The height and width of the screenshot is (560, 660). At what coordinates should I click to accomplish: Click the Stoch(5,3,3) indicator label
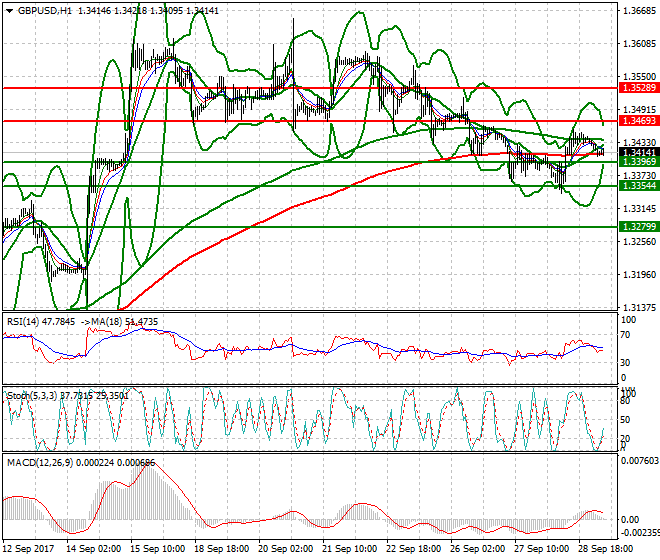click(32, 396)
